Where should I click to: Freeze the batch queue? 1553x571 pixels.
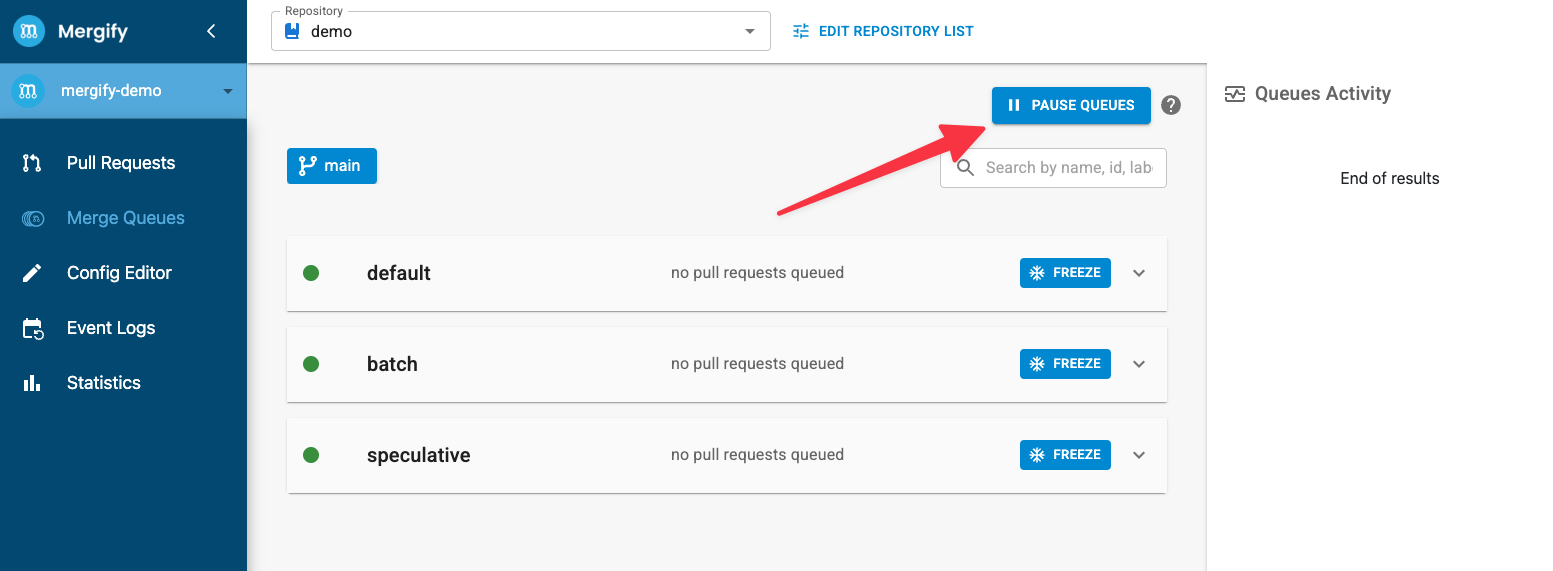point(1065,364)
